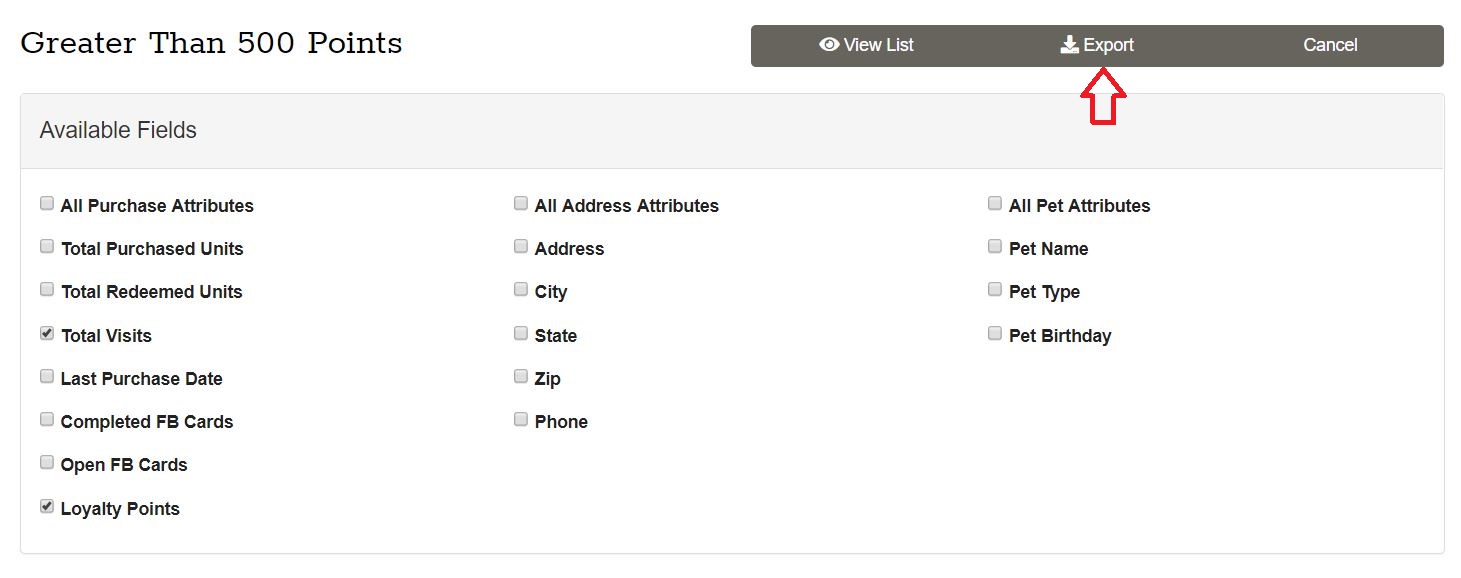Select Last Purchase Date checkbox
1461x578 pixels.
(x=47, y=377)
